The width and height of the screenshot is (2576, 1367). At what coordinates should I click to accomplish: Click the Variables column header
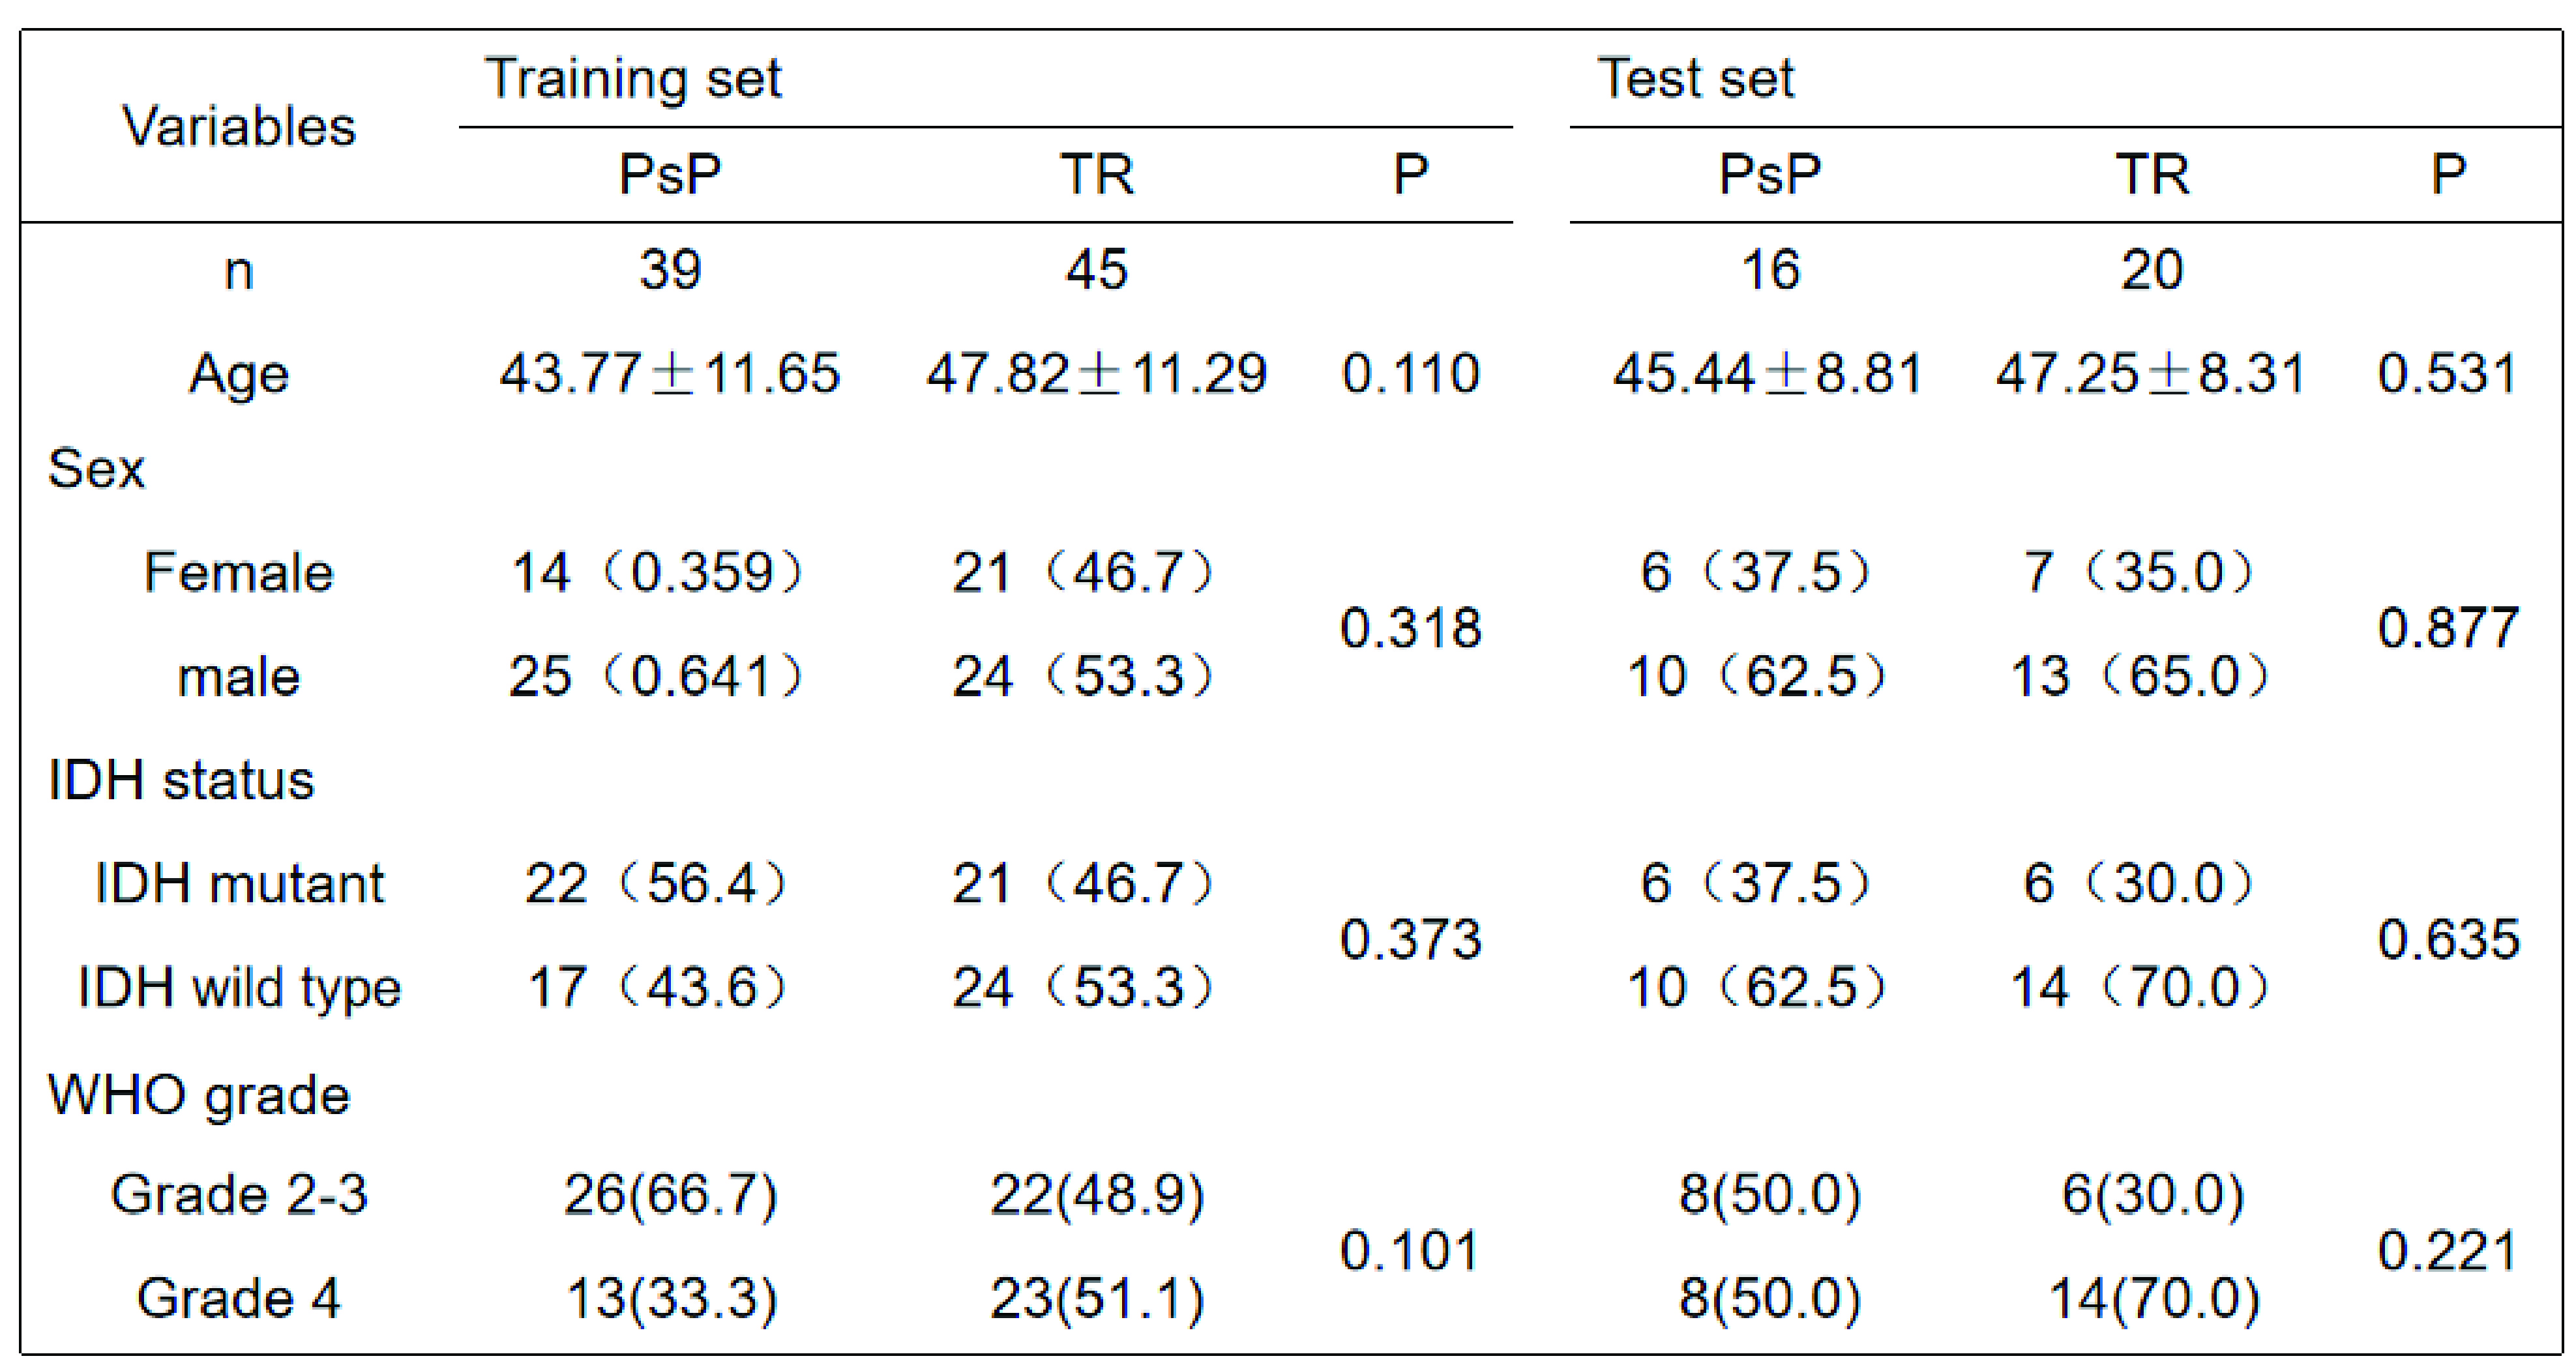[x=239, y=127]
